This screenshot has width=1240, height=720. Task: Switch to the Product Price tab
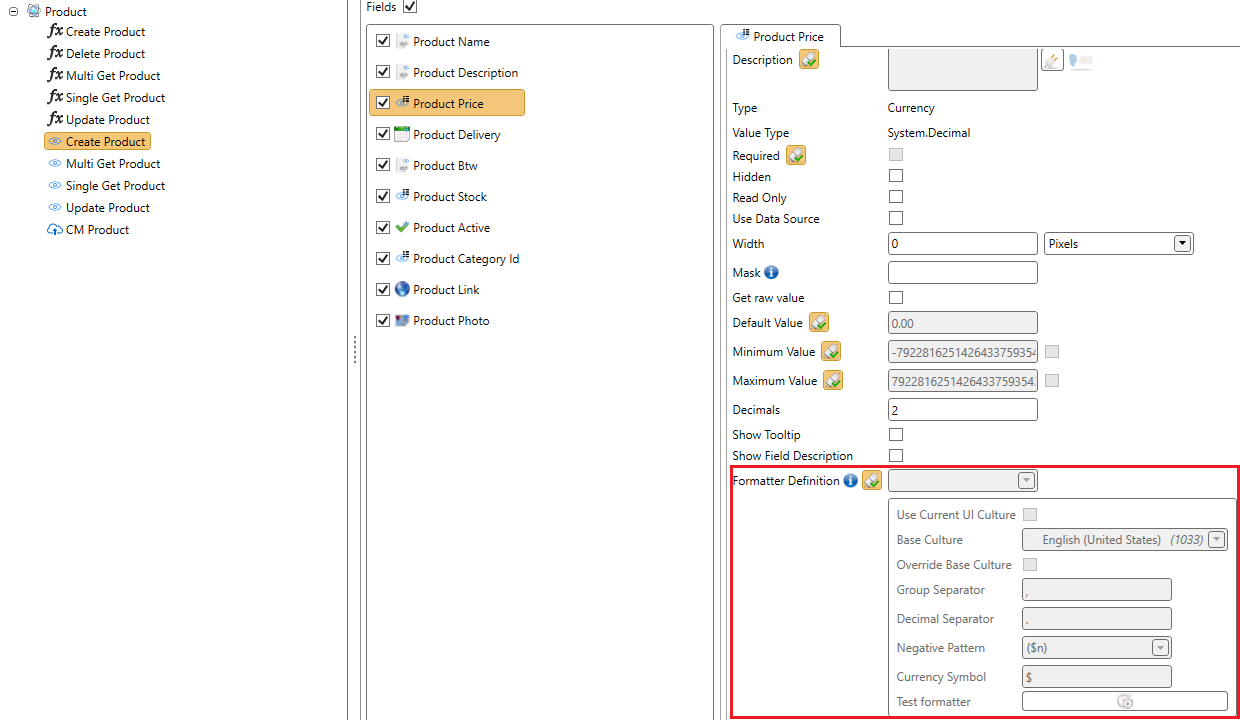coord(780,36)
